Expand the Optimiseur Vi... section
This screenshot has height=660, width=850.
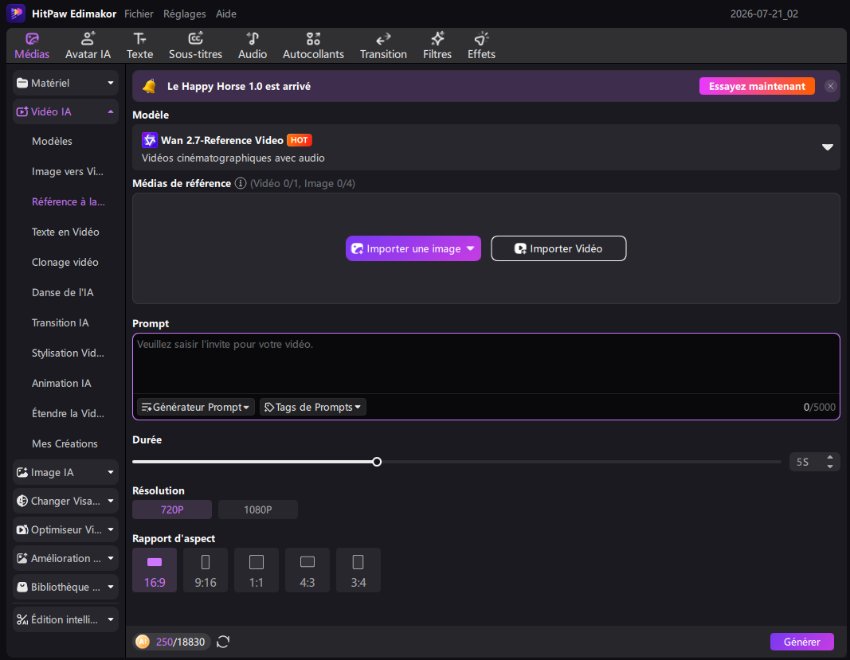point(66,530)
